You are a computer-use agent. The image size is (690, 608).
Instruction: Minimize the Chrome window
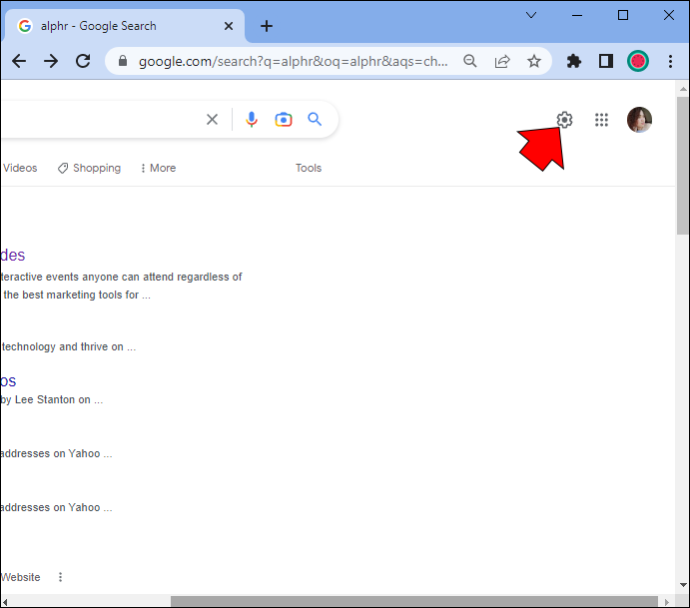pos(577,15)
